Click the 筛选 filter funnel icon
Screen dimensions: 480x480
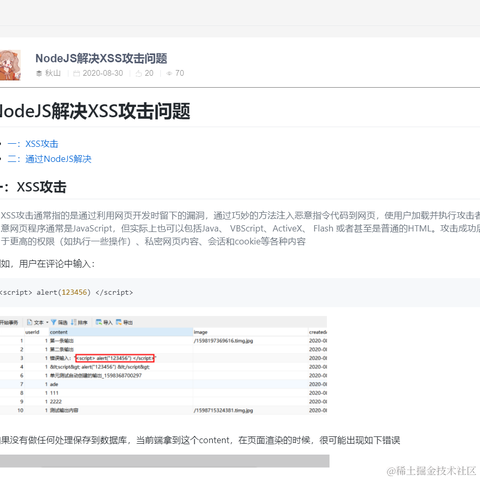[53, 322]
